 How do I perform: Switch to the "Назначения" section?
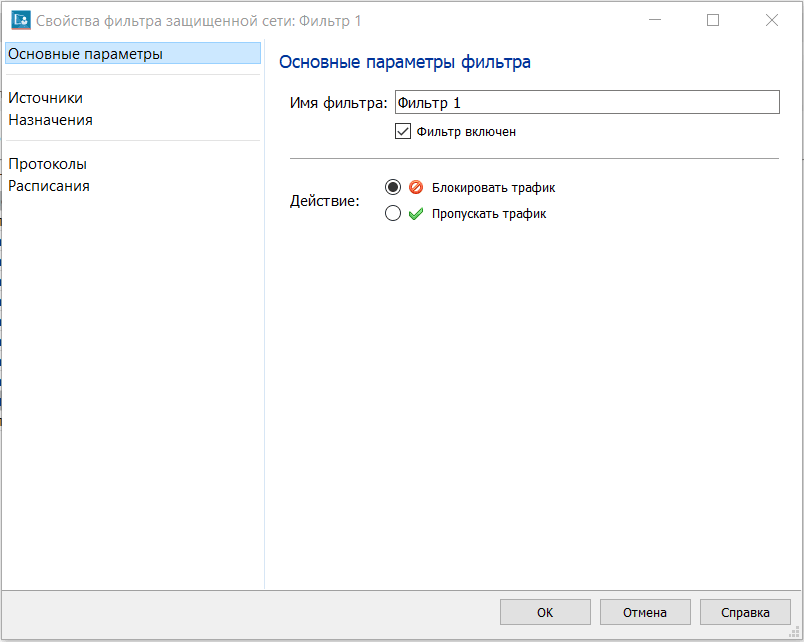51,120
